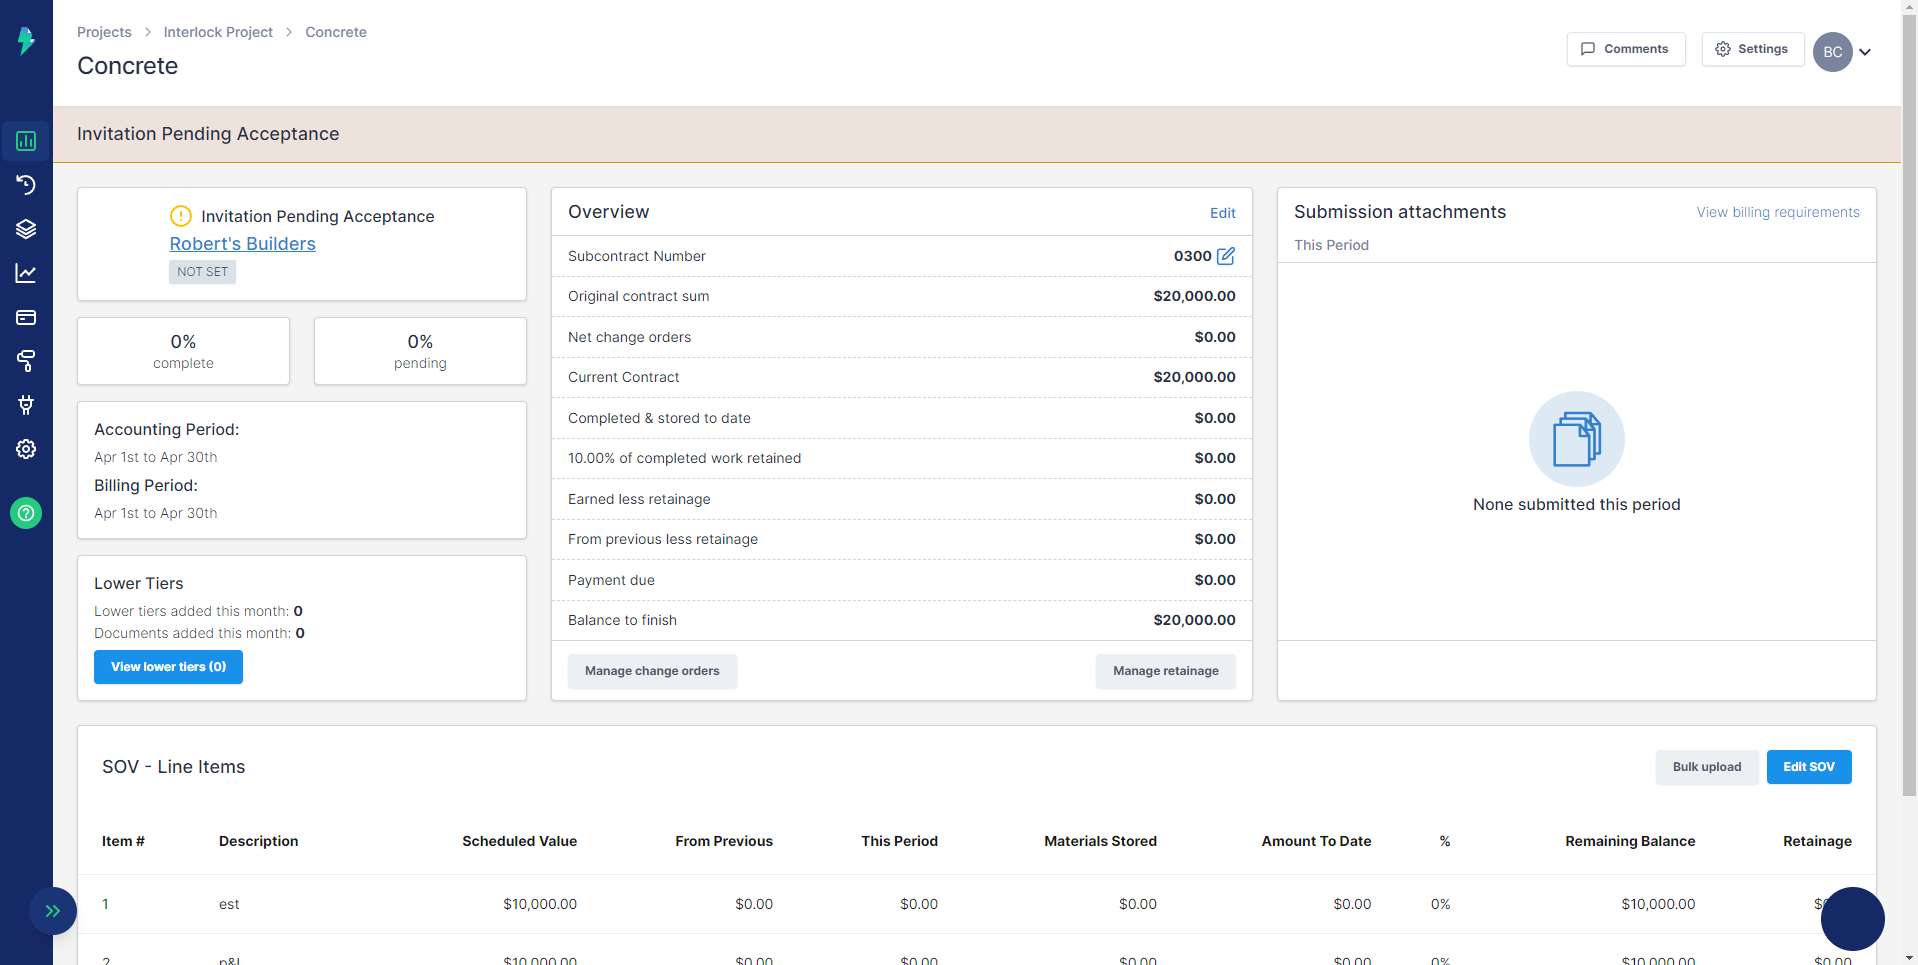Open the credit card payments sidebar icon

click(x=26, y=317)
